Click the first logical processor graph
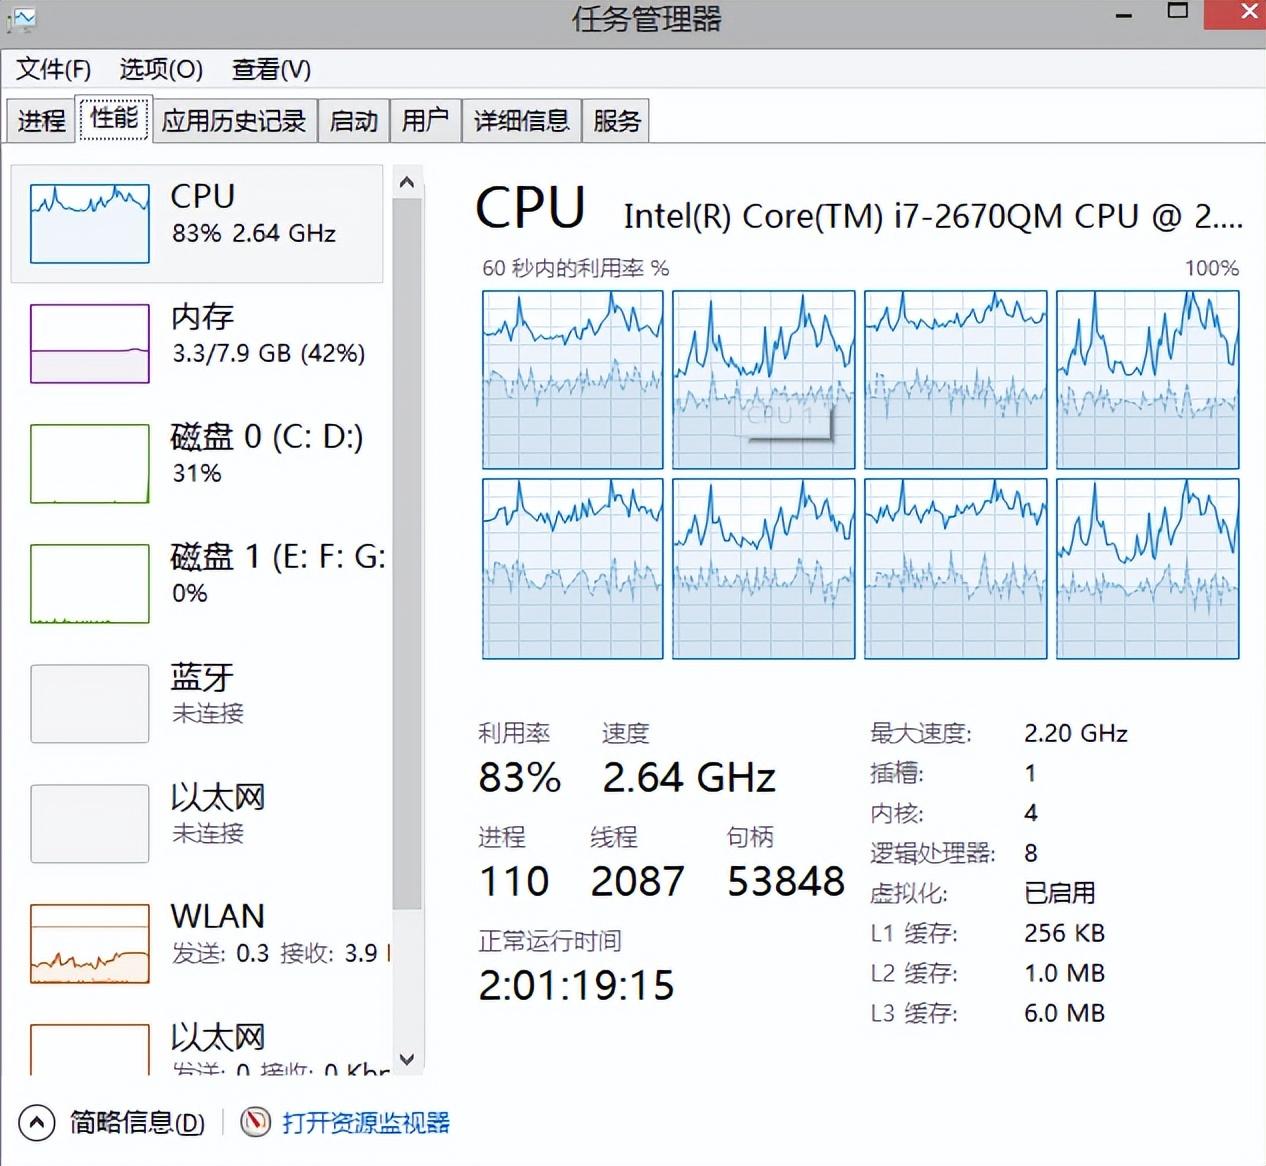Screen dimensions: 1266x1166 pos(573,379)
